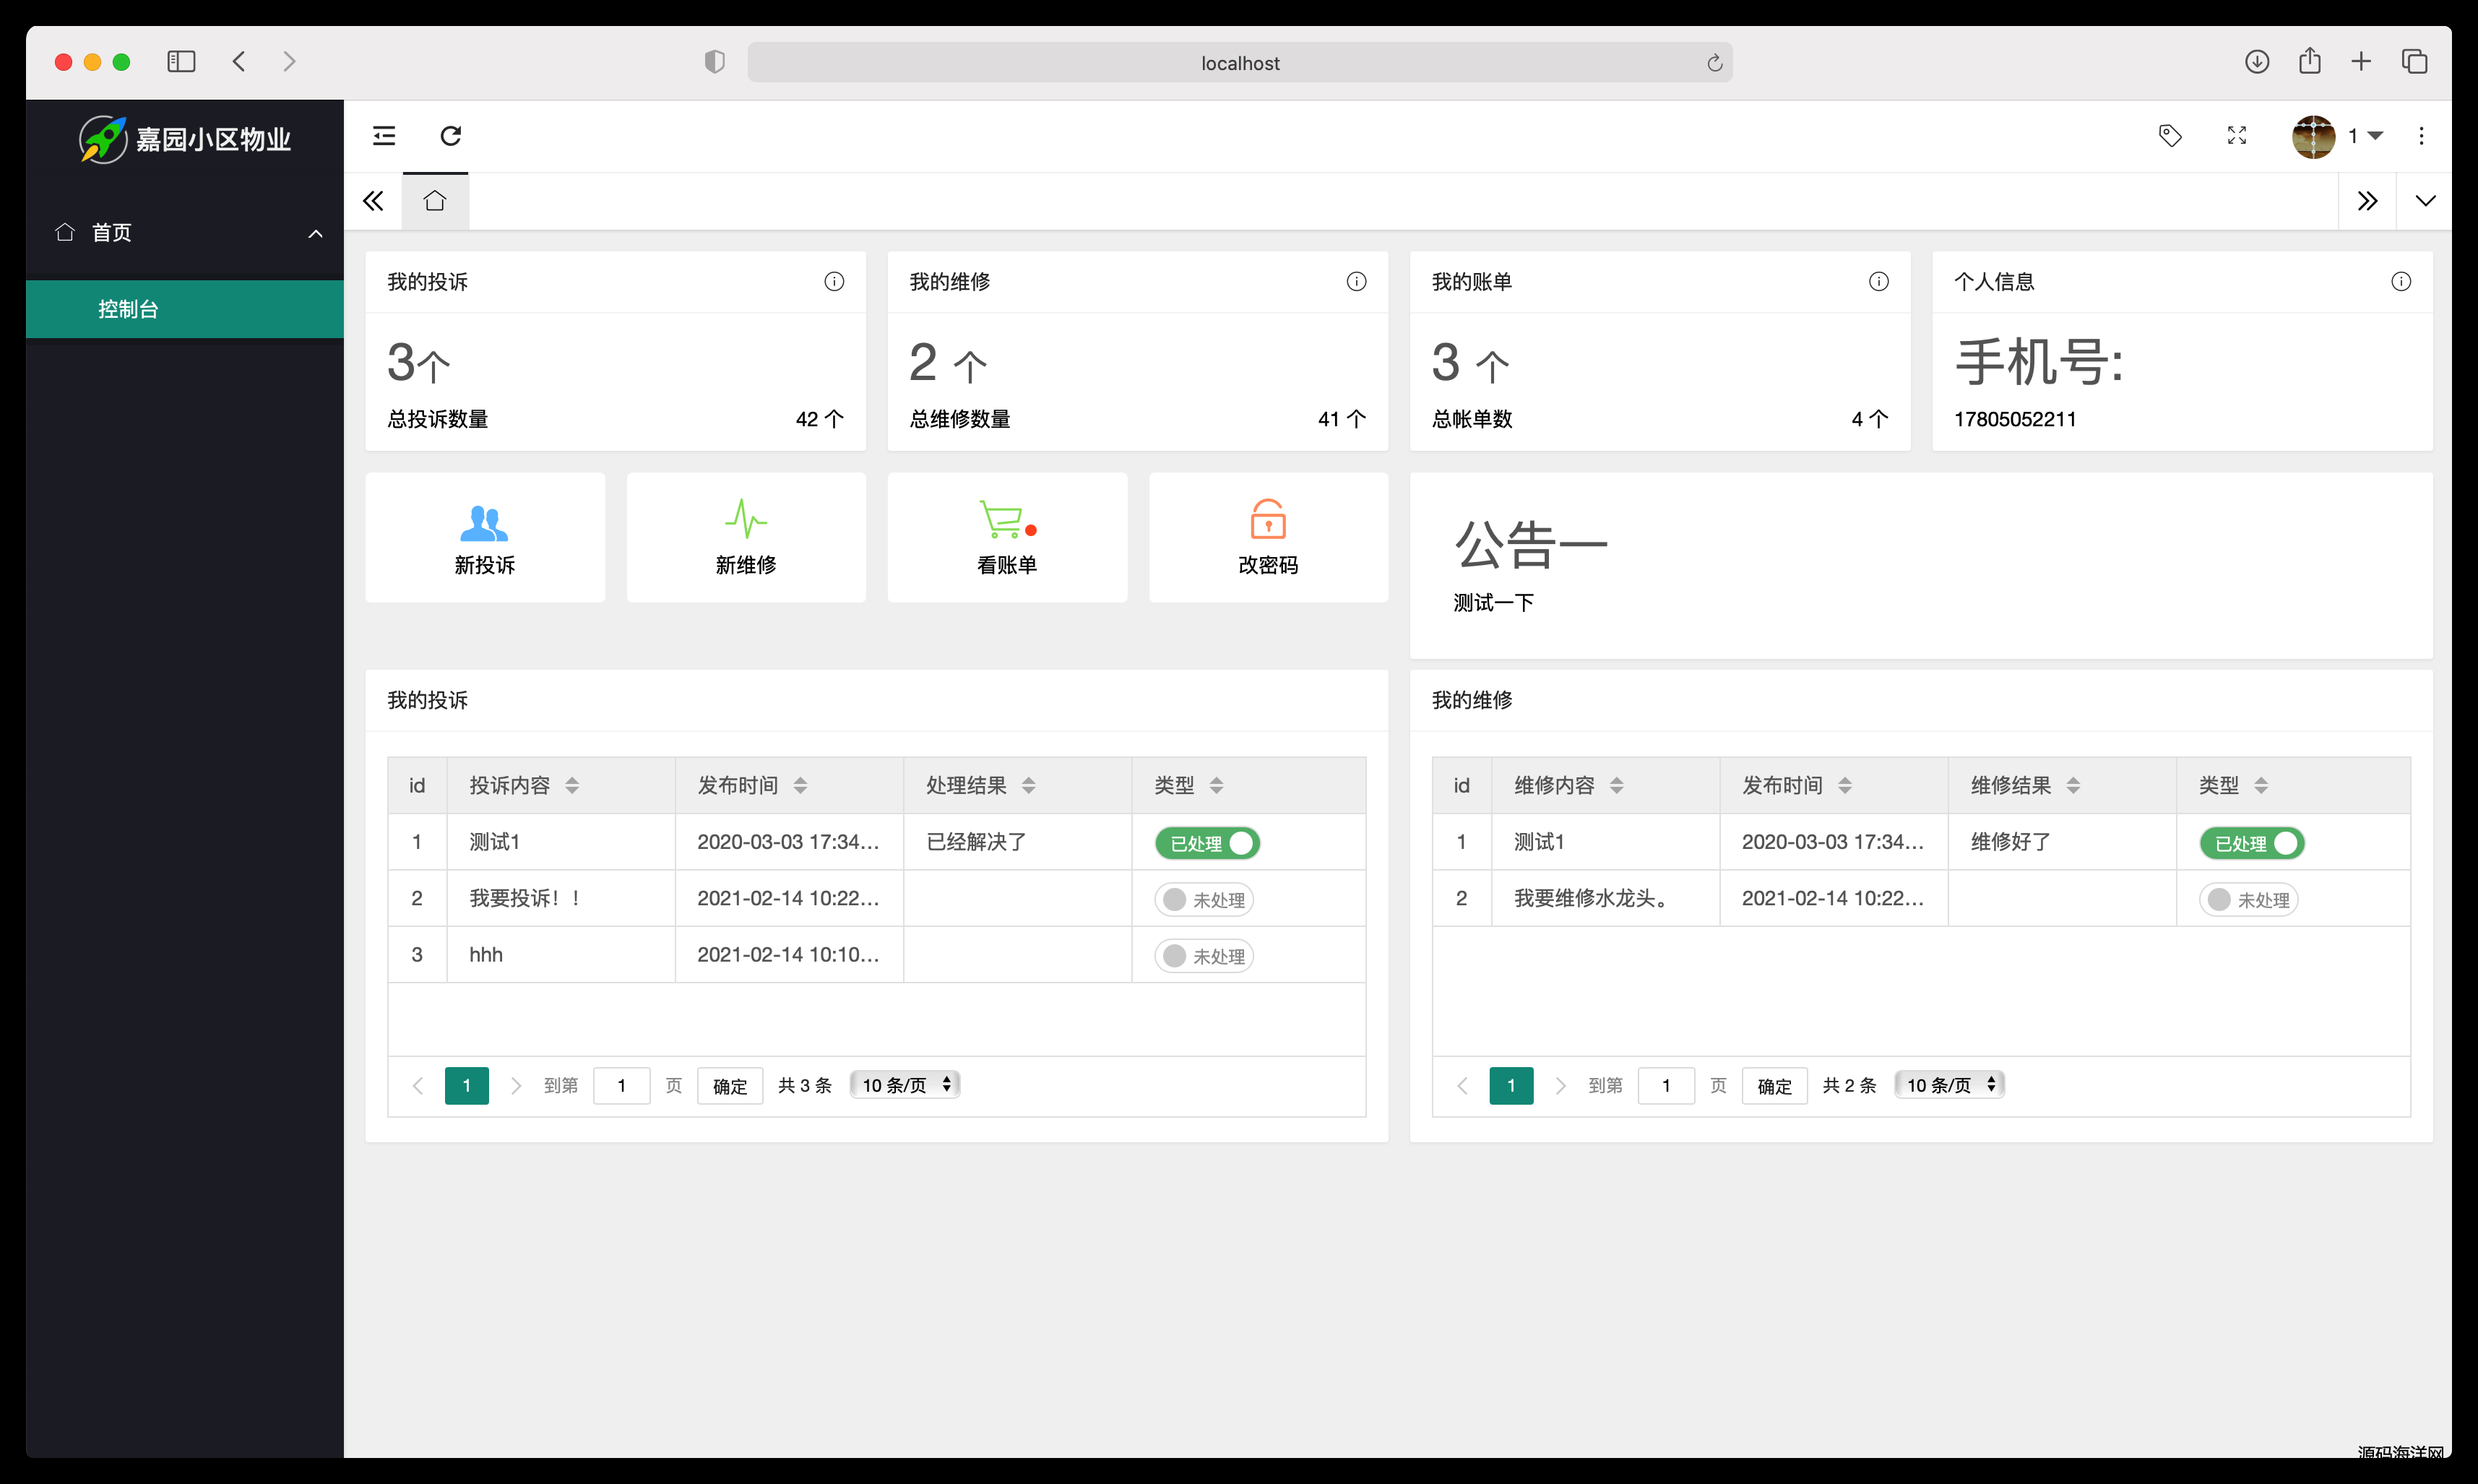Image resolution: width=2478 pixels, height=1484 pixels.
Task: Sort repairs table by 发布时间
Action: tap(1845, 786)
